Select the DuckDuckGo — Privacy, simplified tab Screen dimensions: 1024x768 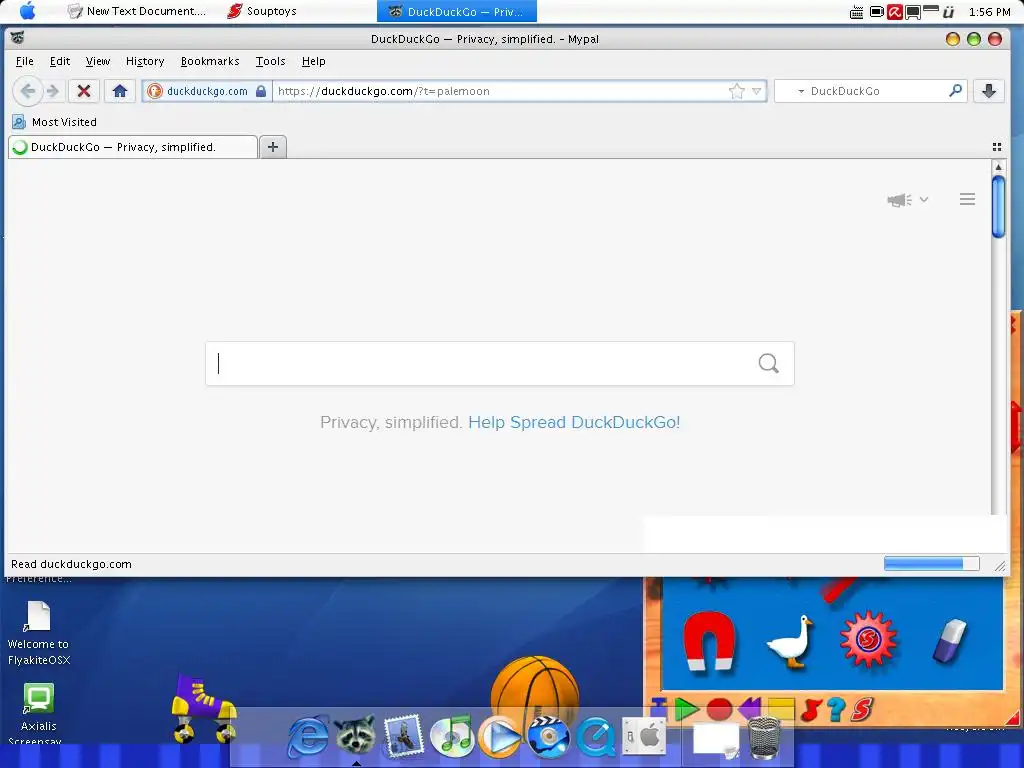coord(133,147)
